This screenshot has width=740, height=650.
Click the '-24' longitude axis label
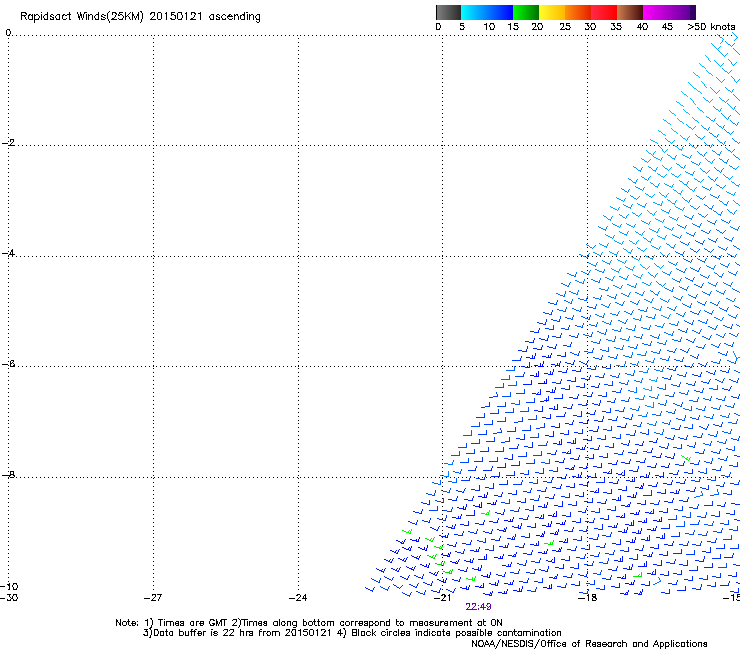[298, 598]
